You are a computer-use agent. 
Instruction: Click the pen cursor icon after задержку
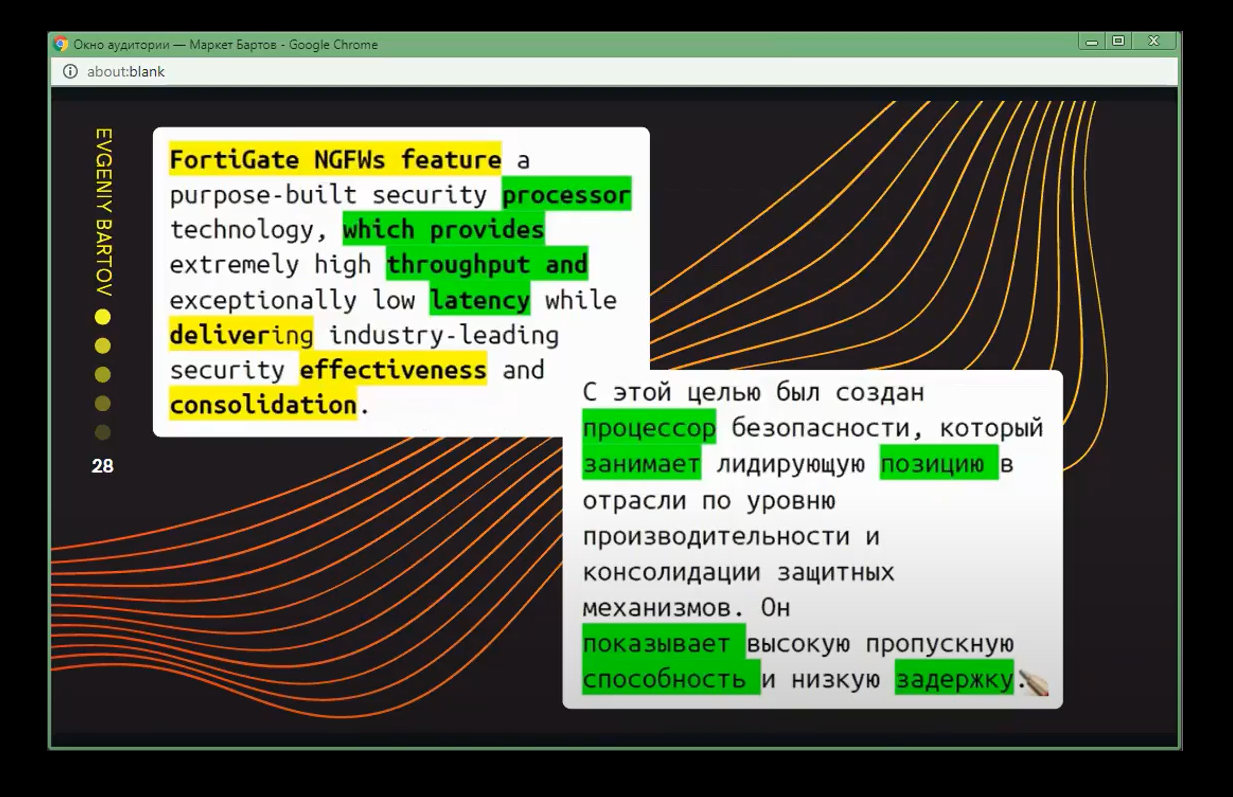(1035, 684)
